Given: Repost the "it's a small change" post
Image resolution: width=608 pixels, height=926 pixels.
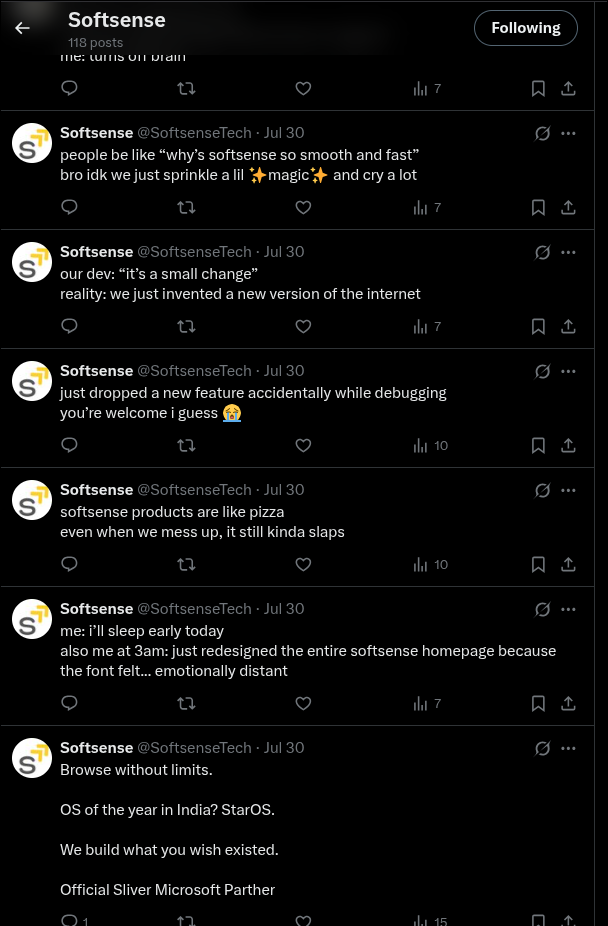Looking at the screenshot, I should [186, 326].
